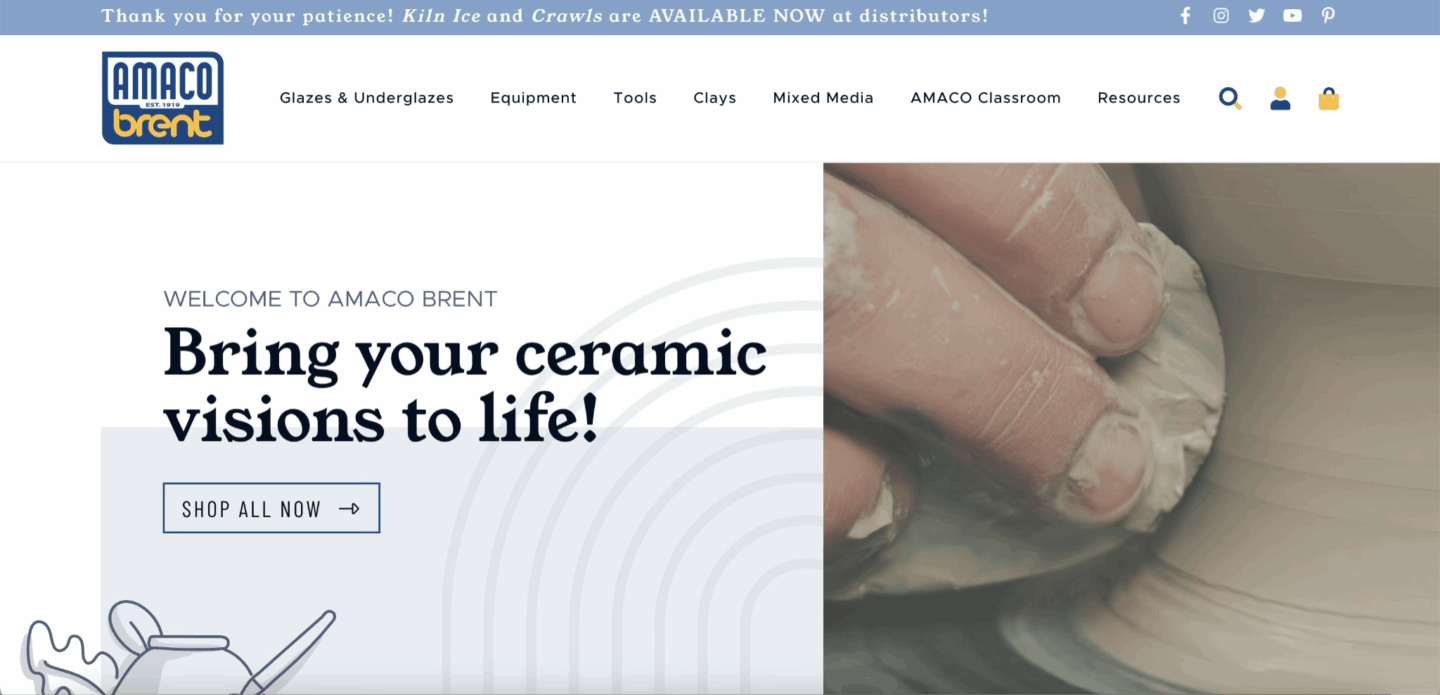Open the Equipment menu
Screen dimensions: 1440x695
pyautogui.click(x=533, y=98)
